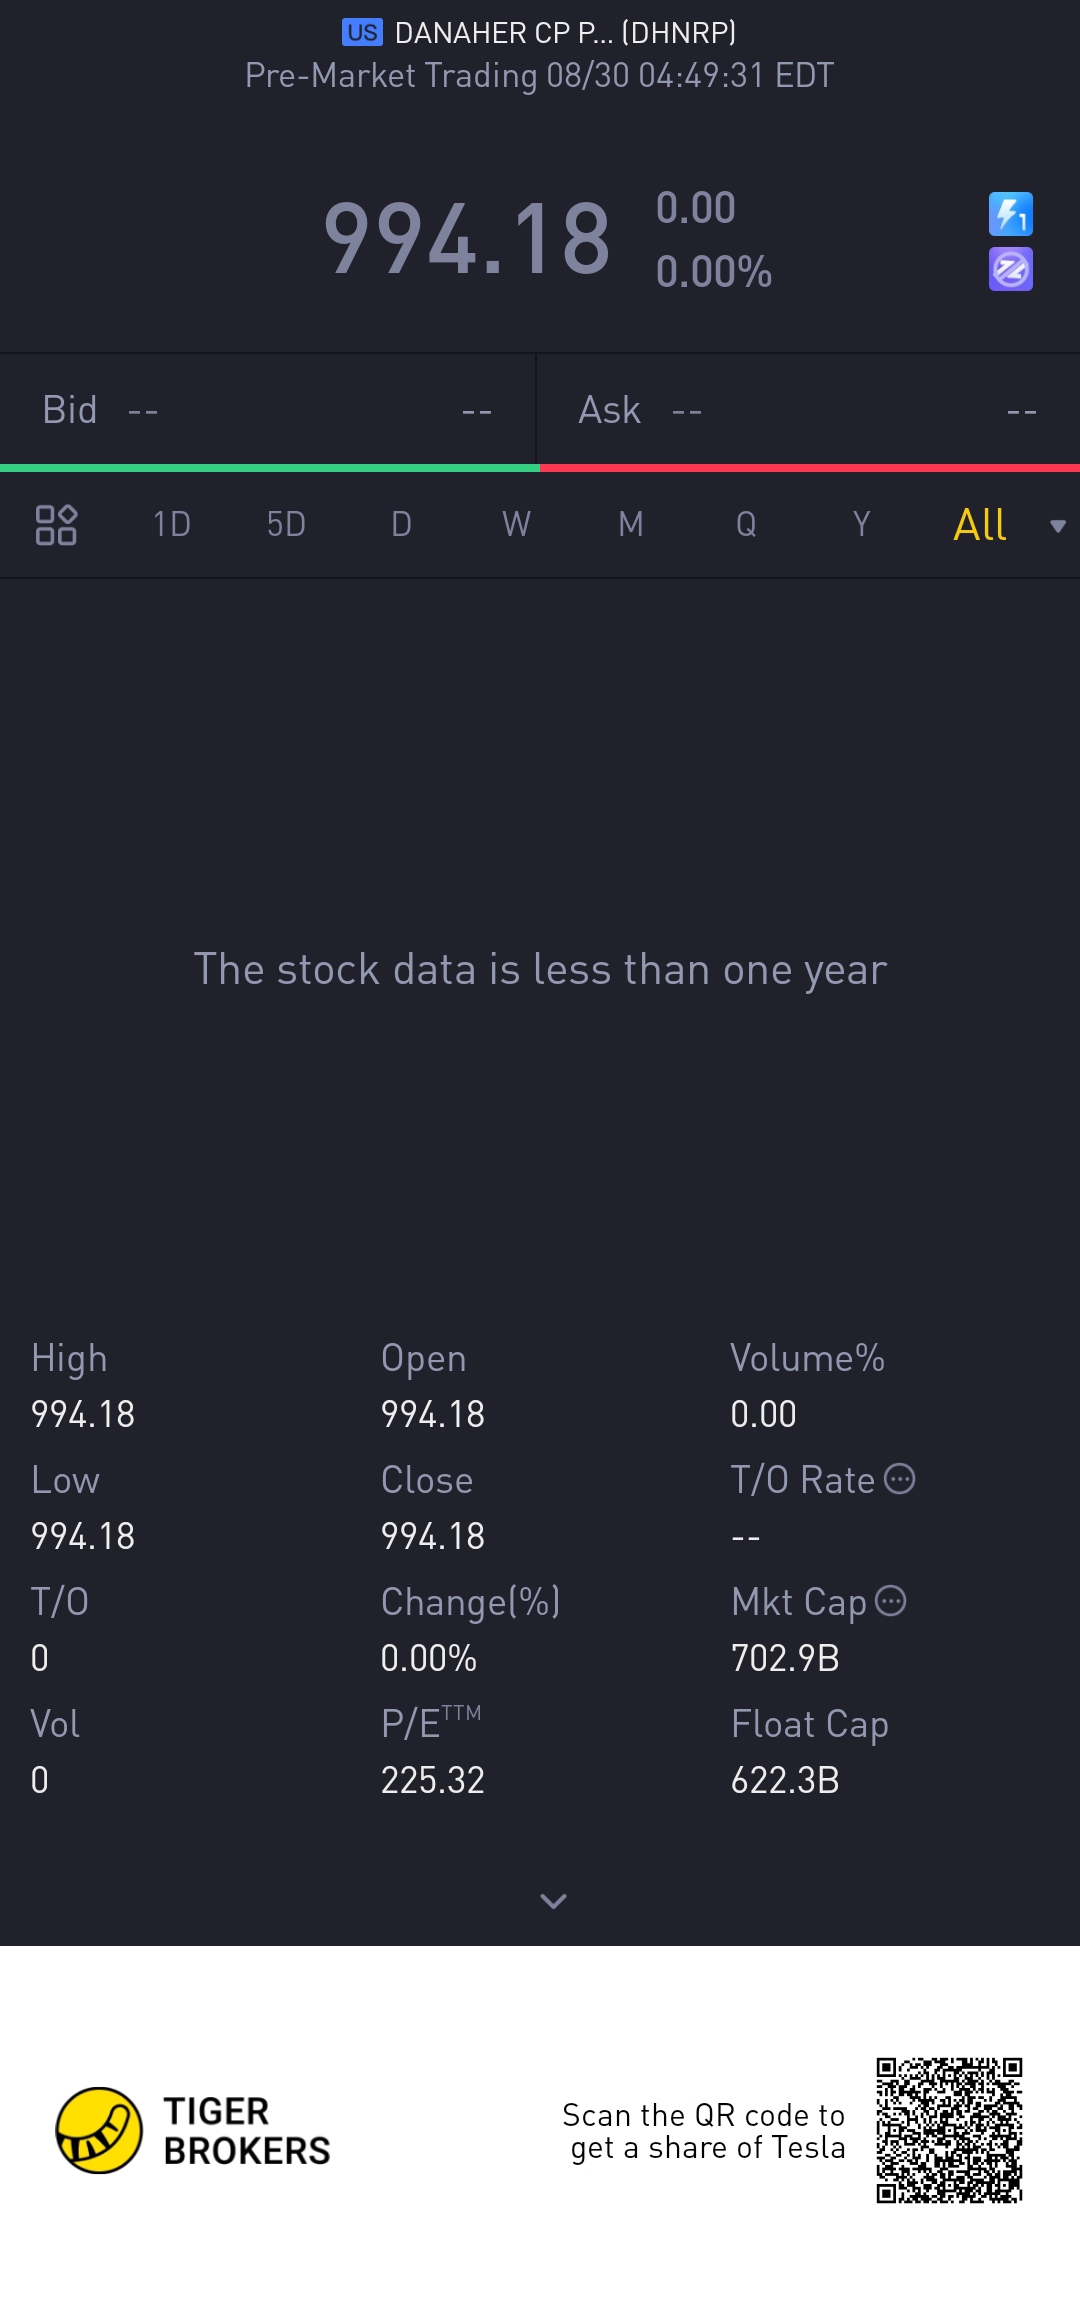Select the M monthly chart tab
1080x2316 pixels.
(631, 524)
